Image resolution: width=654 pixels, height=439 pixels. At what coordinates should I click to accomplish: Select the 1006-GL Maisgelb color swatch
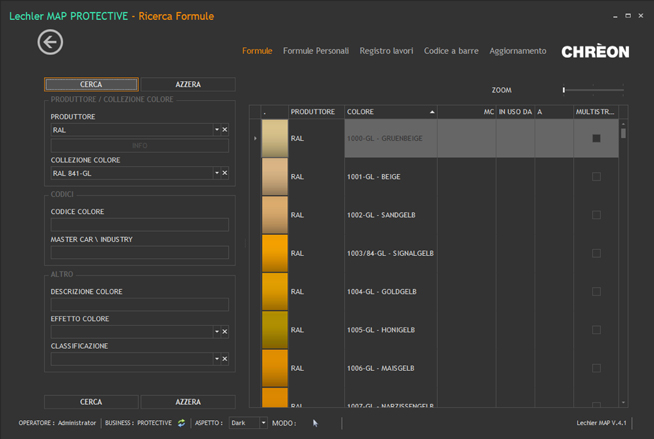tap(274, 368)
